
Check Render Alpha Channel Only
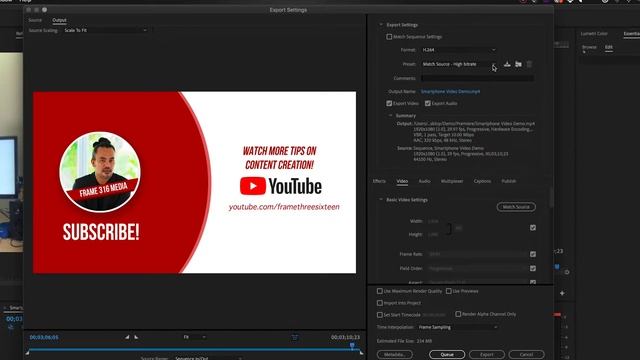pyautogui.click(x=458, y=314)
